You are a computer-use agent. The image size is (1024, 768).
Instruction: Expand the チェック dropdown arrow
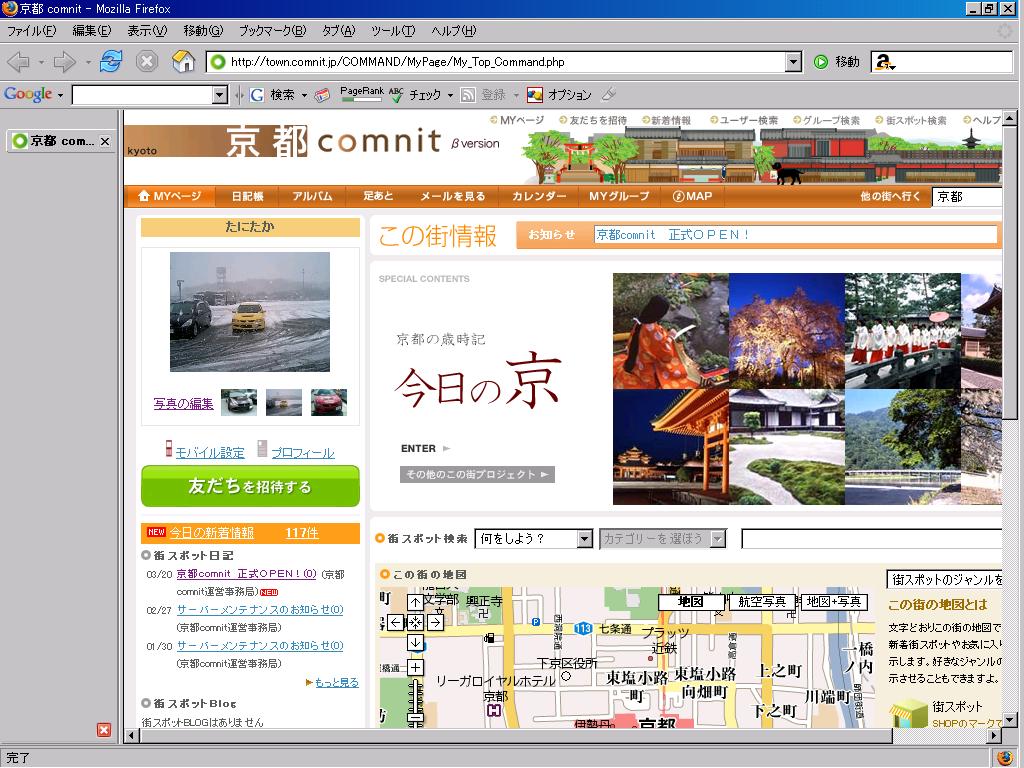[x=450, y=95]
